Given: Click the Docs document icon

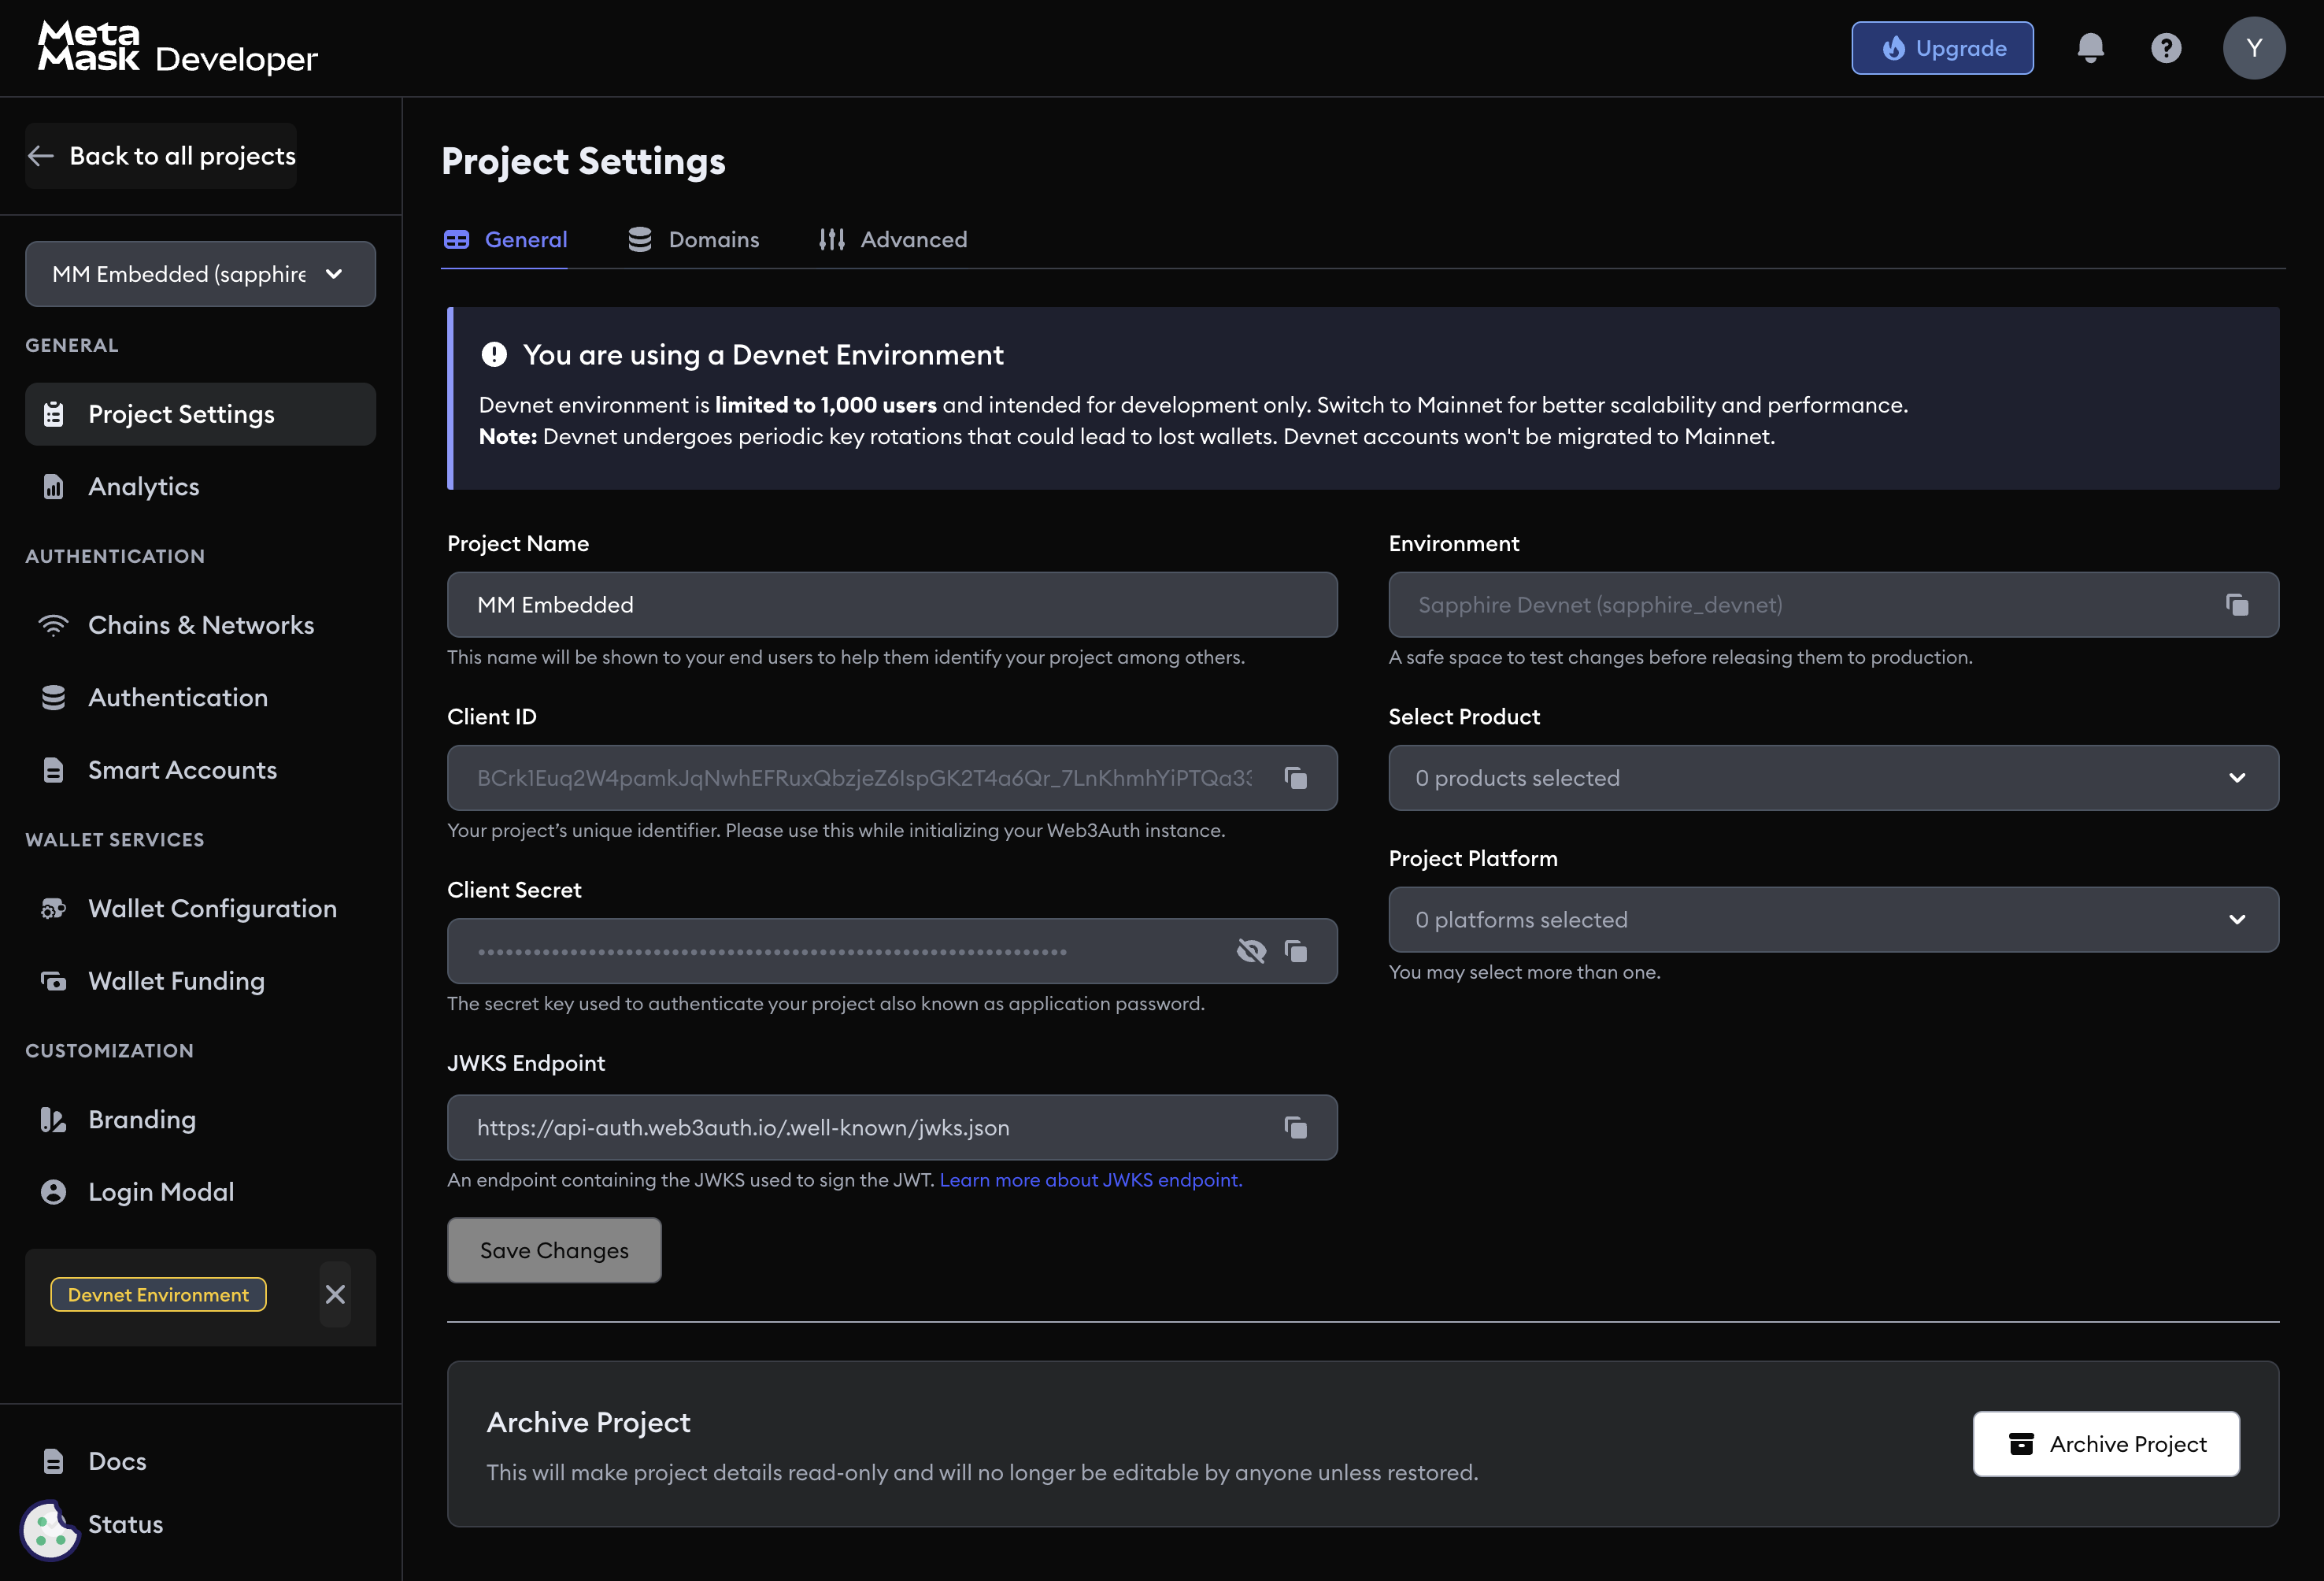Looking at the screenshot, I should click(x=53, y=1461).
